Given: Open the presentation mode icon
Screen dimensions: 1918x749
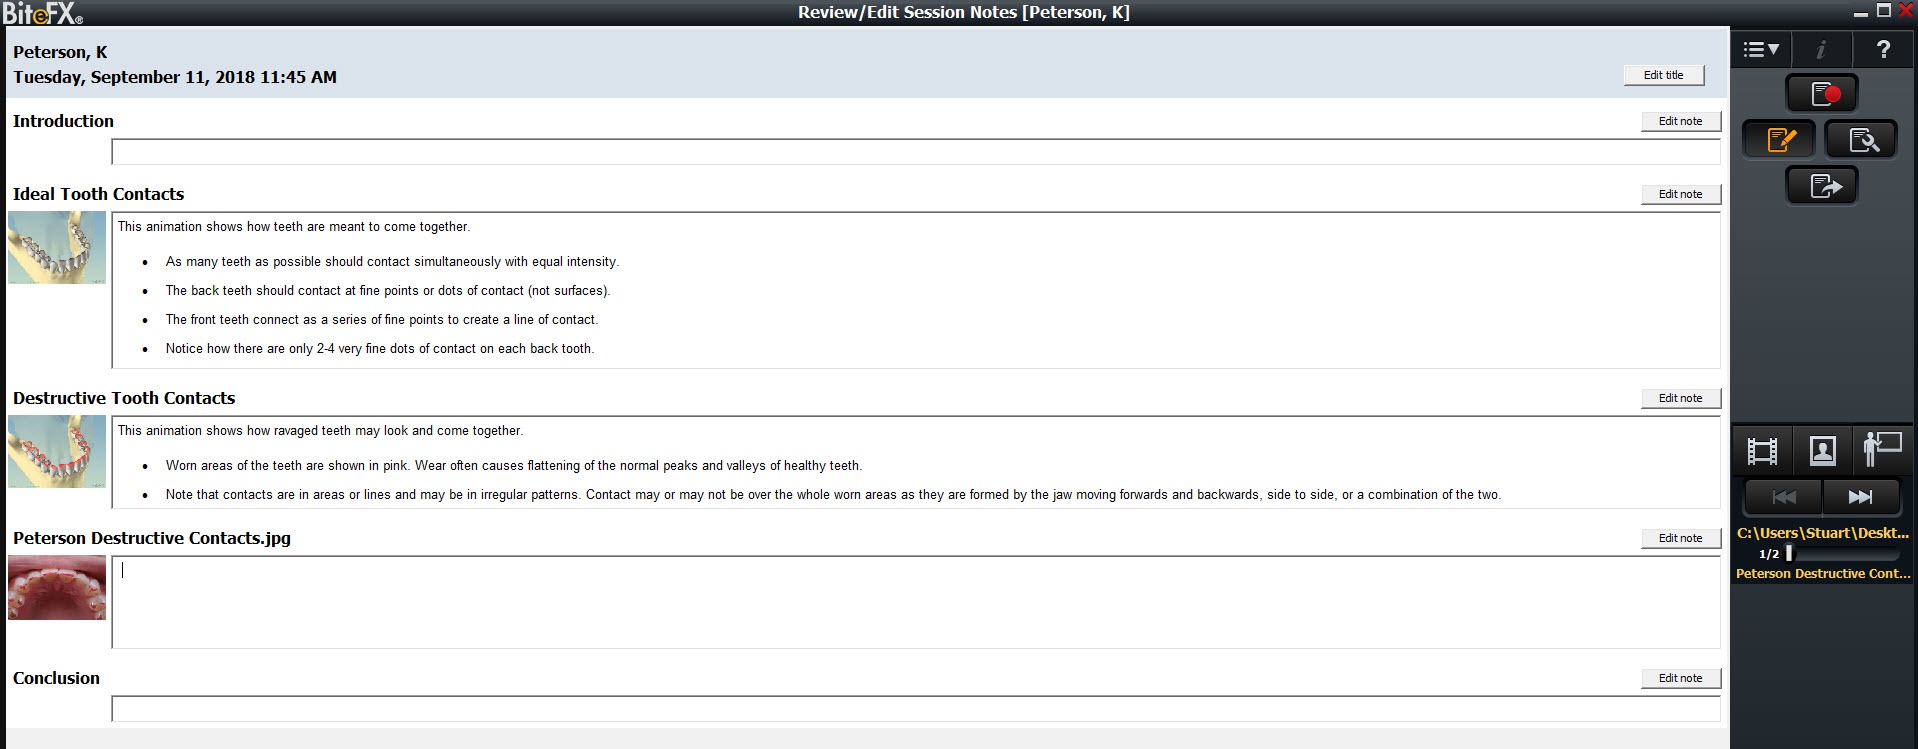Looking at the screenshot, I should pos(1882,449).
